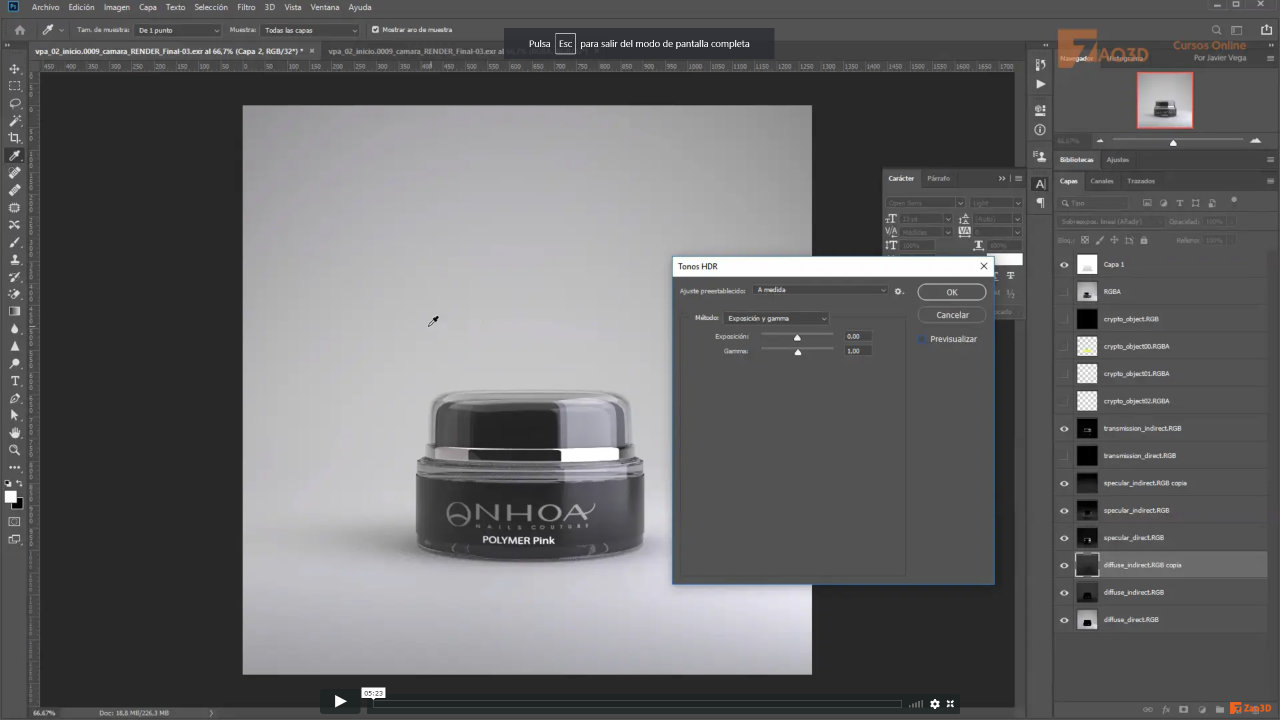Hide the specular_direct.RGB layer

pyautogui.click(x=1064, y=538)
